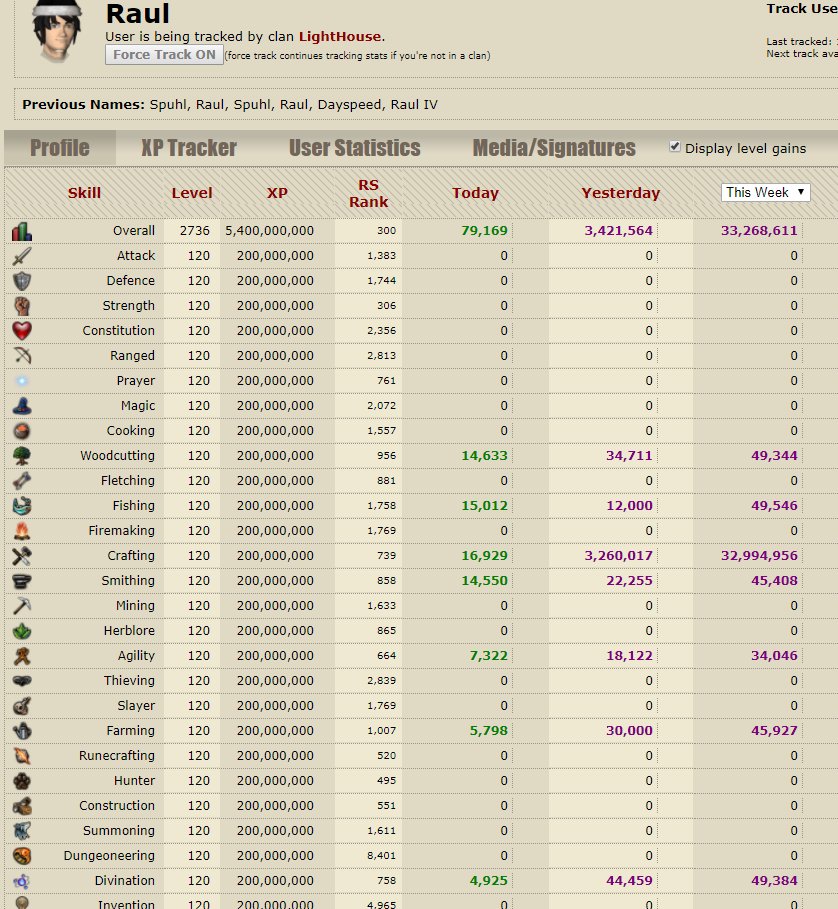The height and width of the screenshot is (909, 838).
Task: Click the Divination yesterday gain 44,459
Action: point(629,881)
